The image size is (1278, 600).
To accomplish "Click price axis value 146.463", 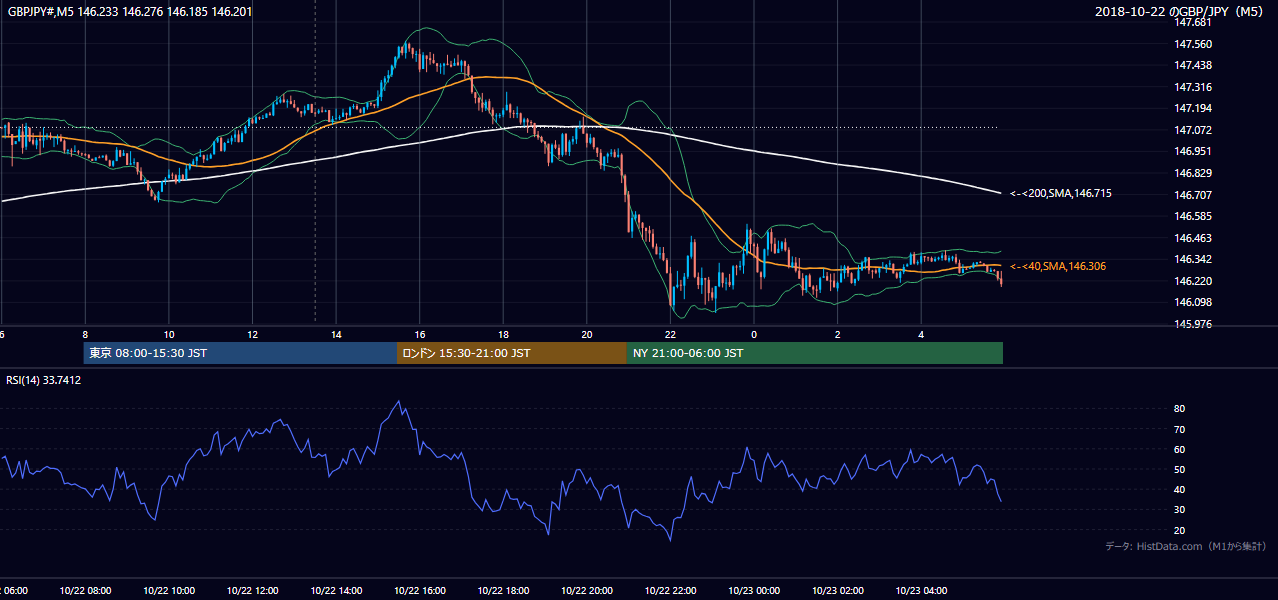I will 1193,238.
